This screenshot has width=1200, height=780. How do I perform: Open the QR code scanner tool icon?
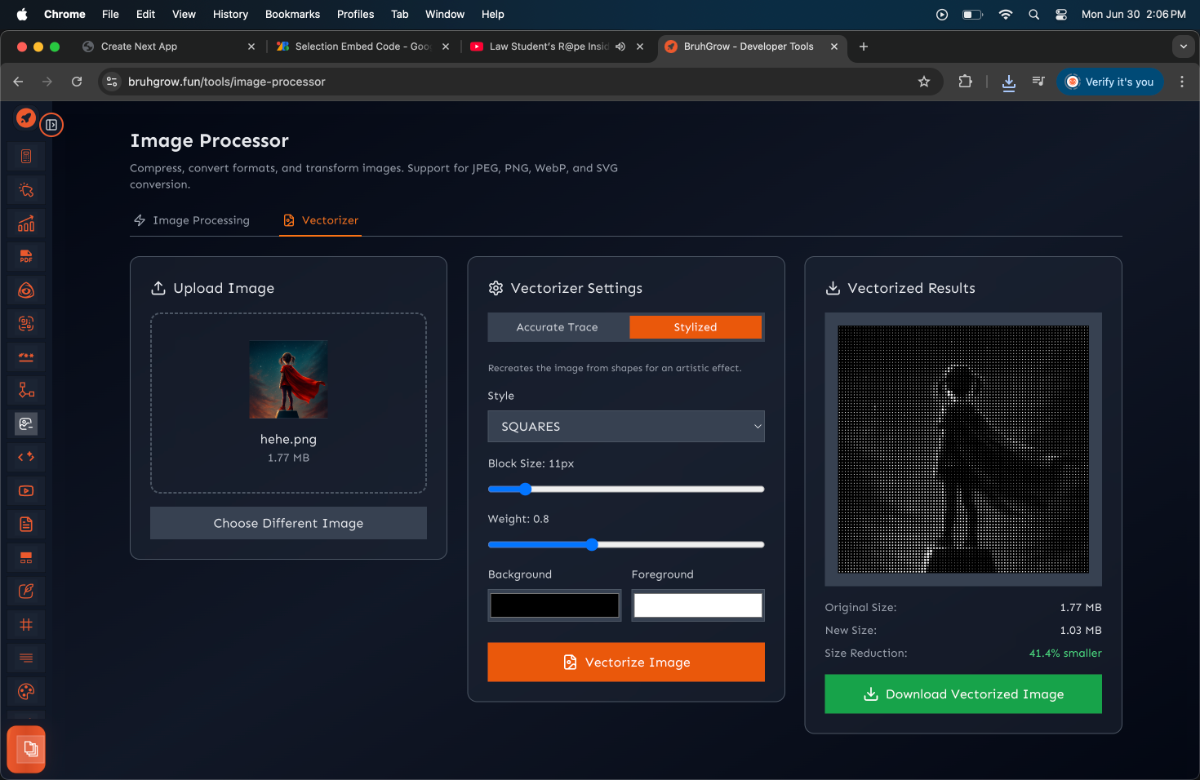click(26, 323)
